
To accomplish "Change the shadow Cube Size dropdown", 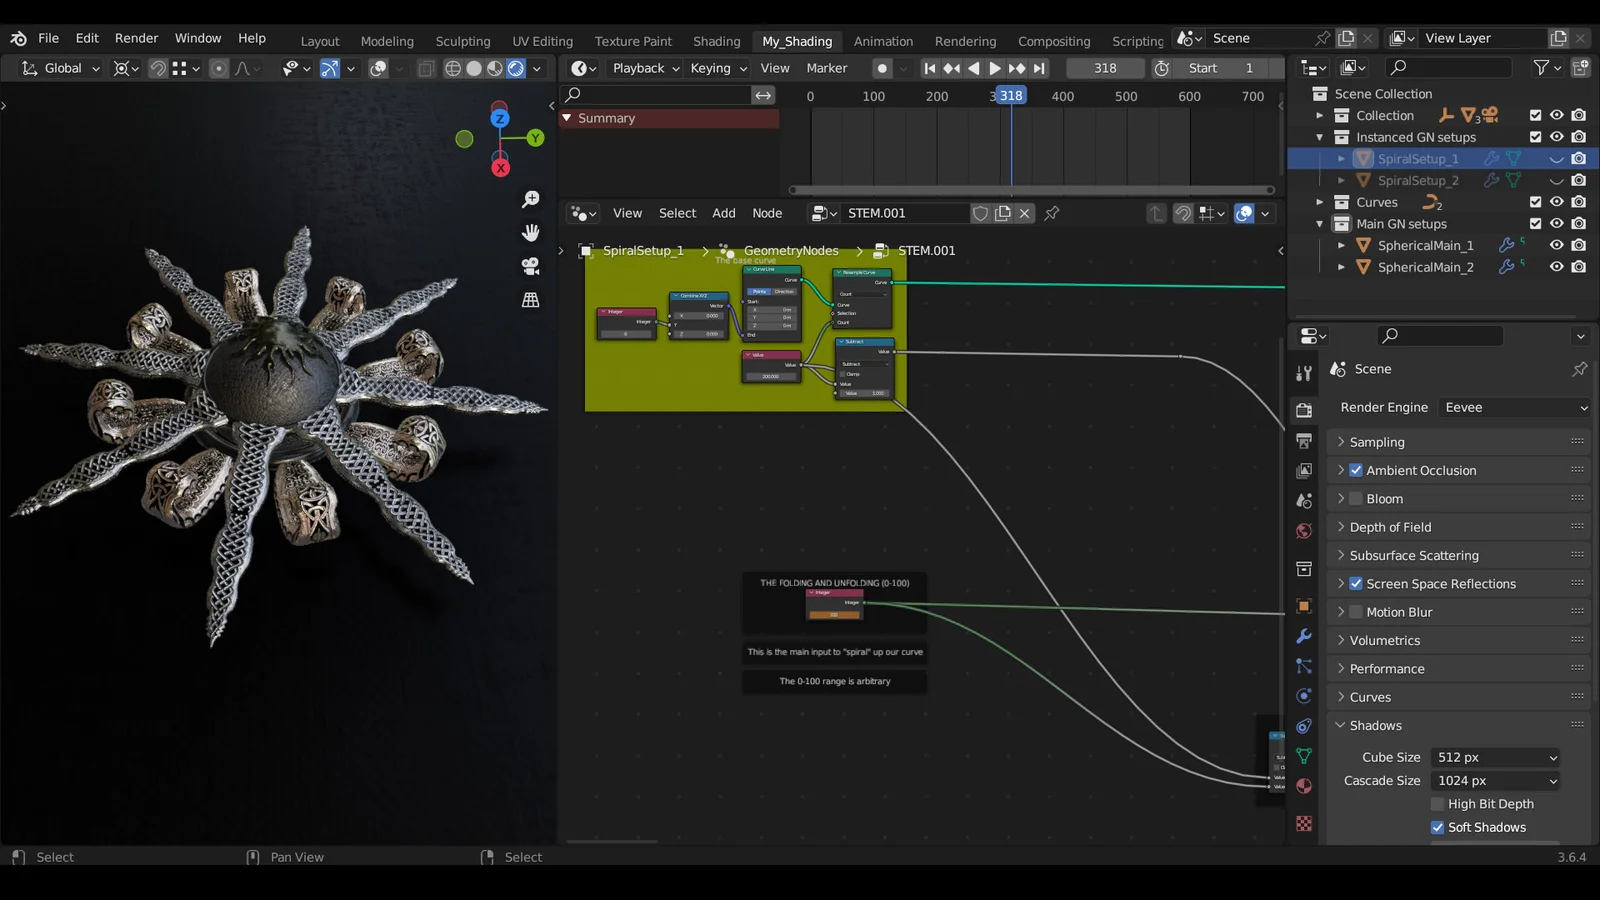I will pyautogui.click(x=1494, y=757).
